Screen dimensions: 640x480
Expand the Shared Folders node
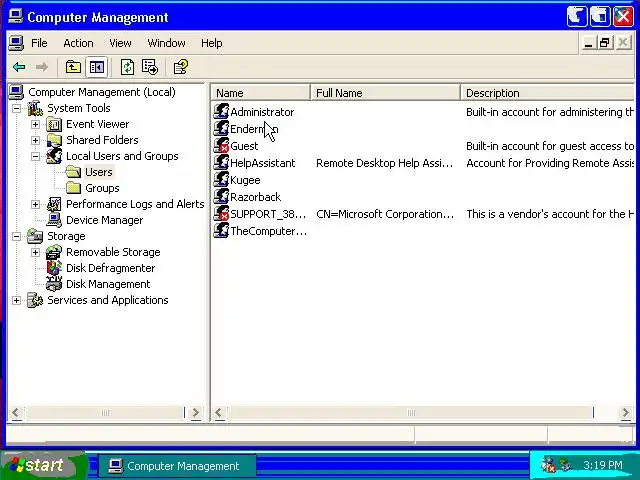point(36,140)
